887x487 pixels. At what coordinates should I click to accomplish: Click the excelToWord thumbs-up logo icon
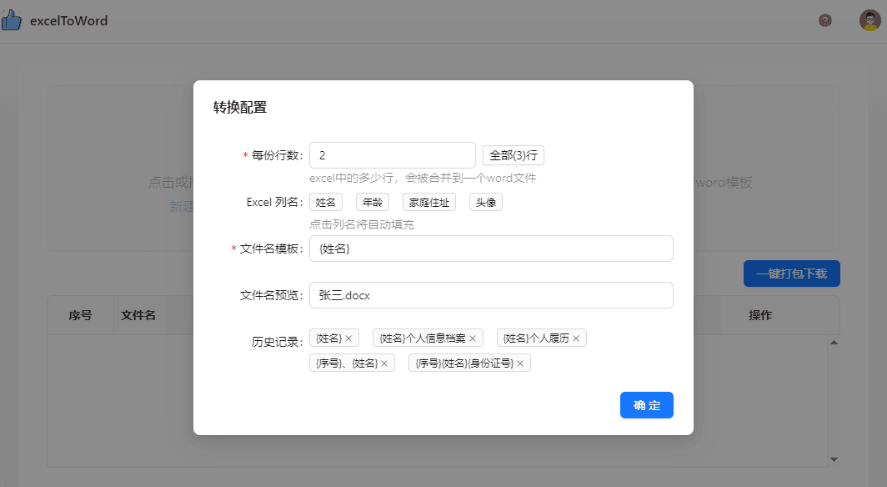point(12,20)
